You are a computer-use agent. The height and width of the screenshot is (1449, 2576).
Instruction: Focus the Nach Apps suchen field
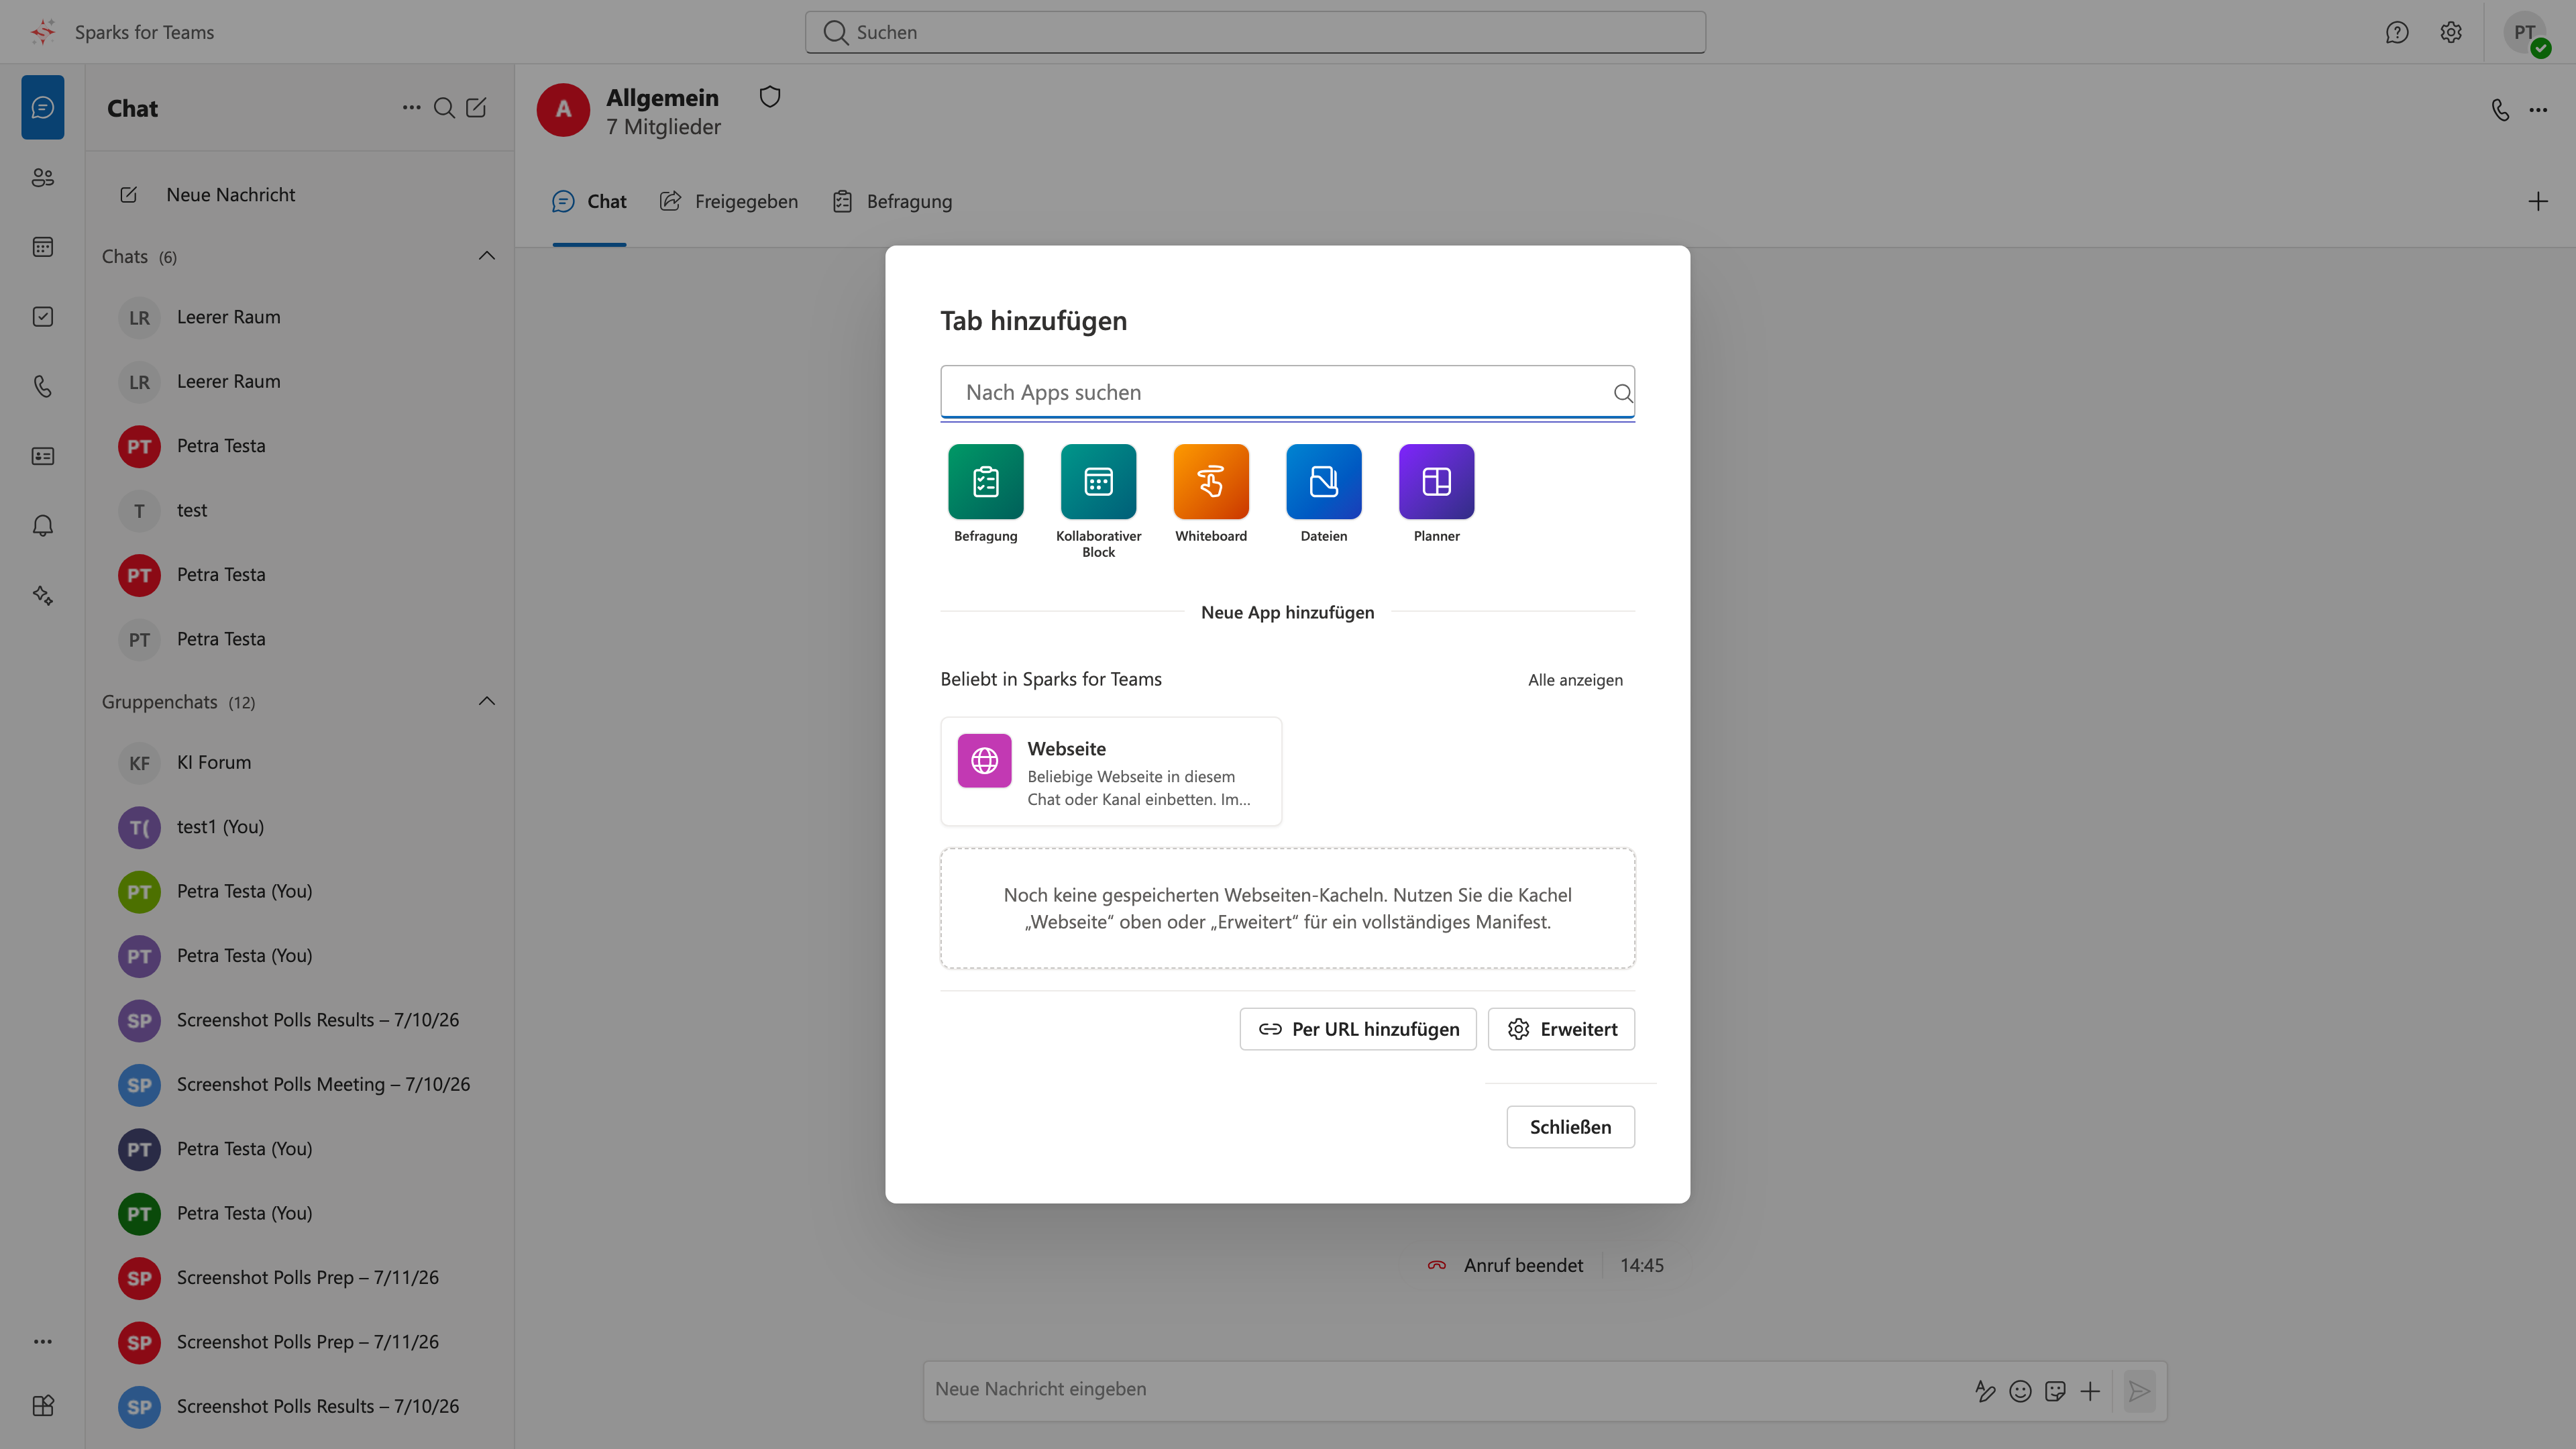point(1287,393)
